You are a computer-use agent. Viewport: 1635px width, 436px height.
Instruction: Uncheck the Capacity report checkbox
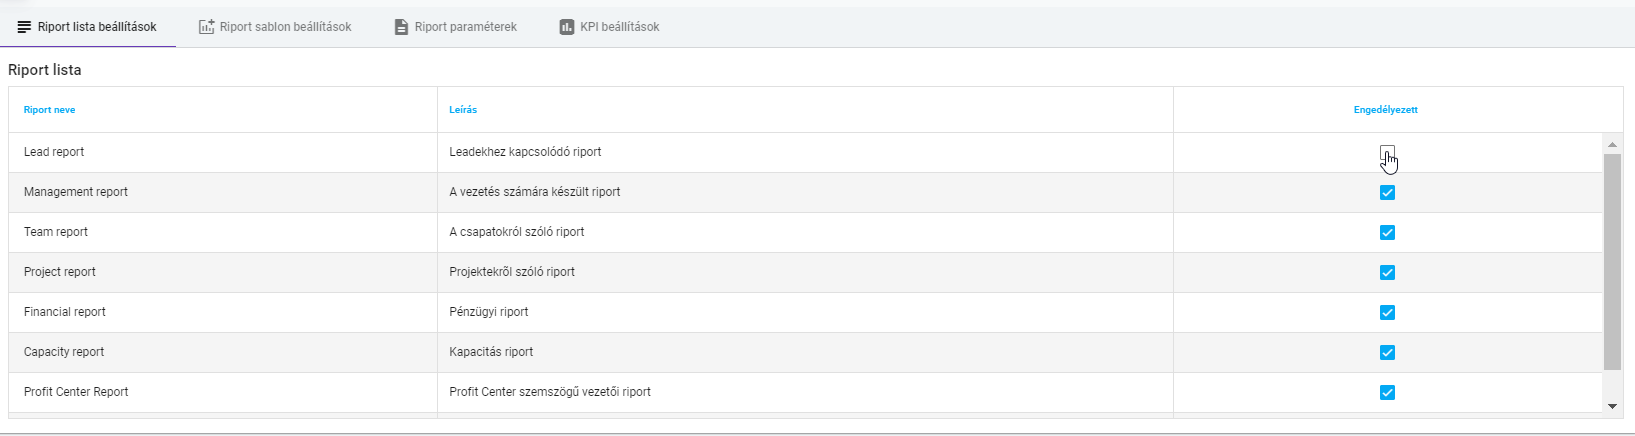coord(1387,352)
